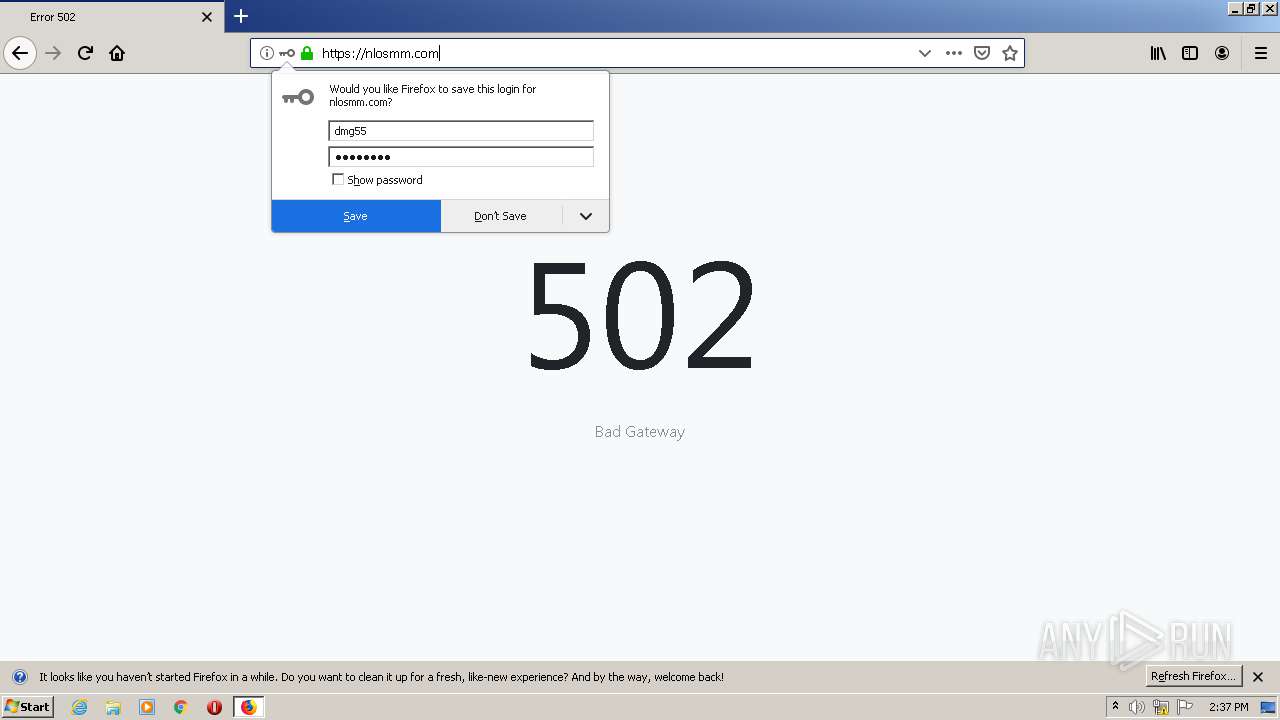Launch Chrome from taskbar
Viewport: 1280px width, 720px height.
[x=181, y=707]
